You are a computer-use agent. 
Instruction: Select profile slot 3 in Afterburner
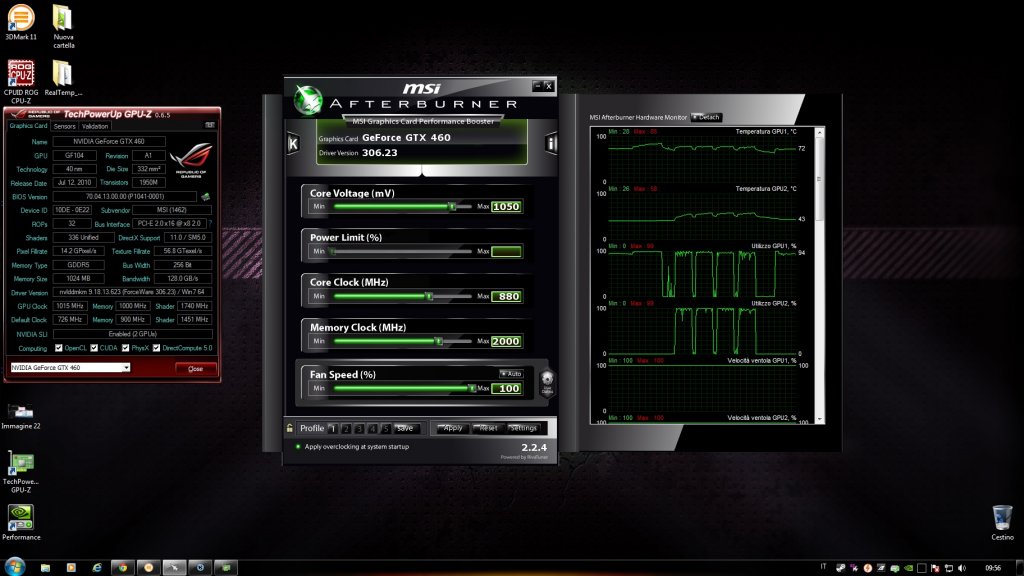click(x=359, y=428)
